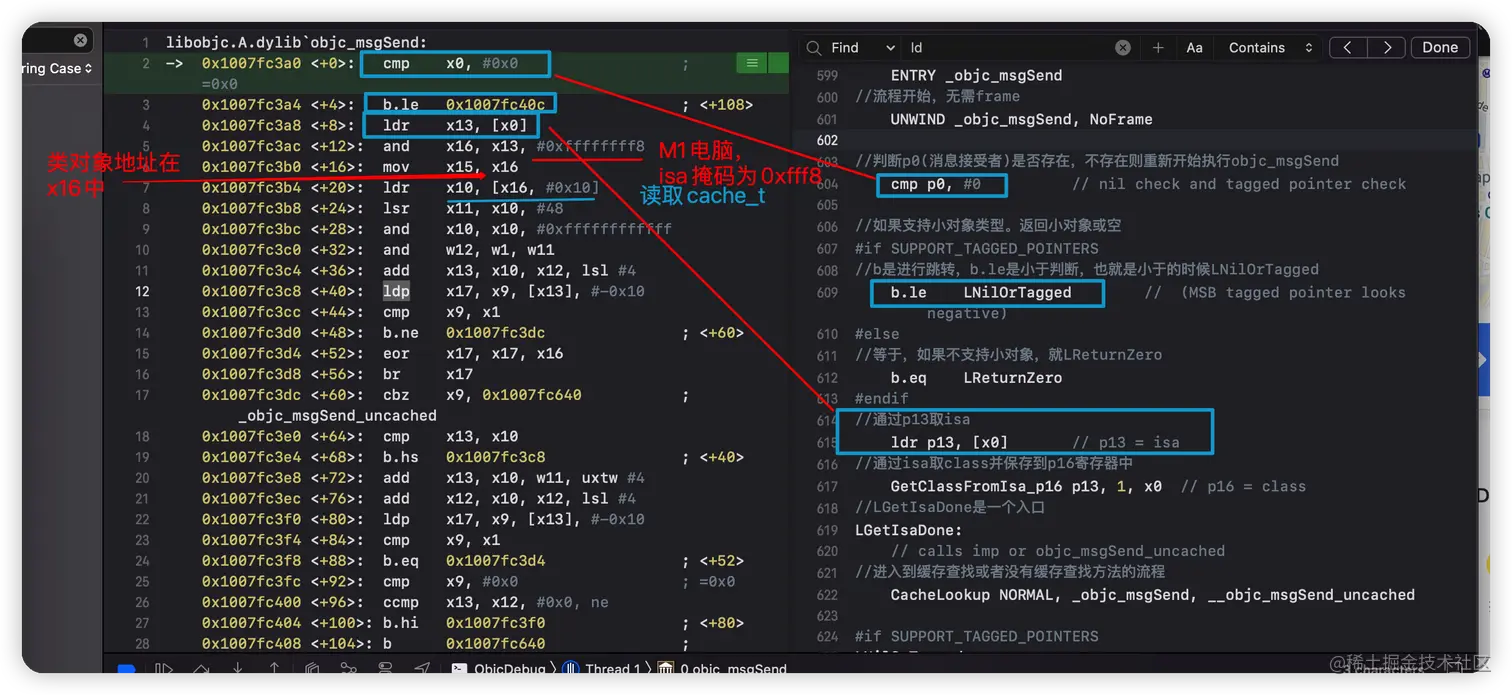
Task: Open the Debug View Hierarchy button
Action: [312, 669]
